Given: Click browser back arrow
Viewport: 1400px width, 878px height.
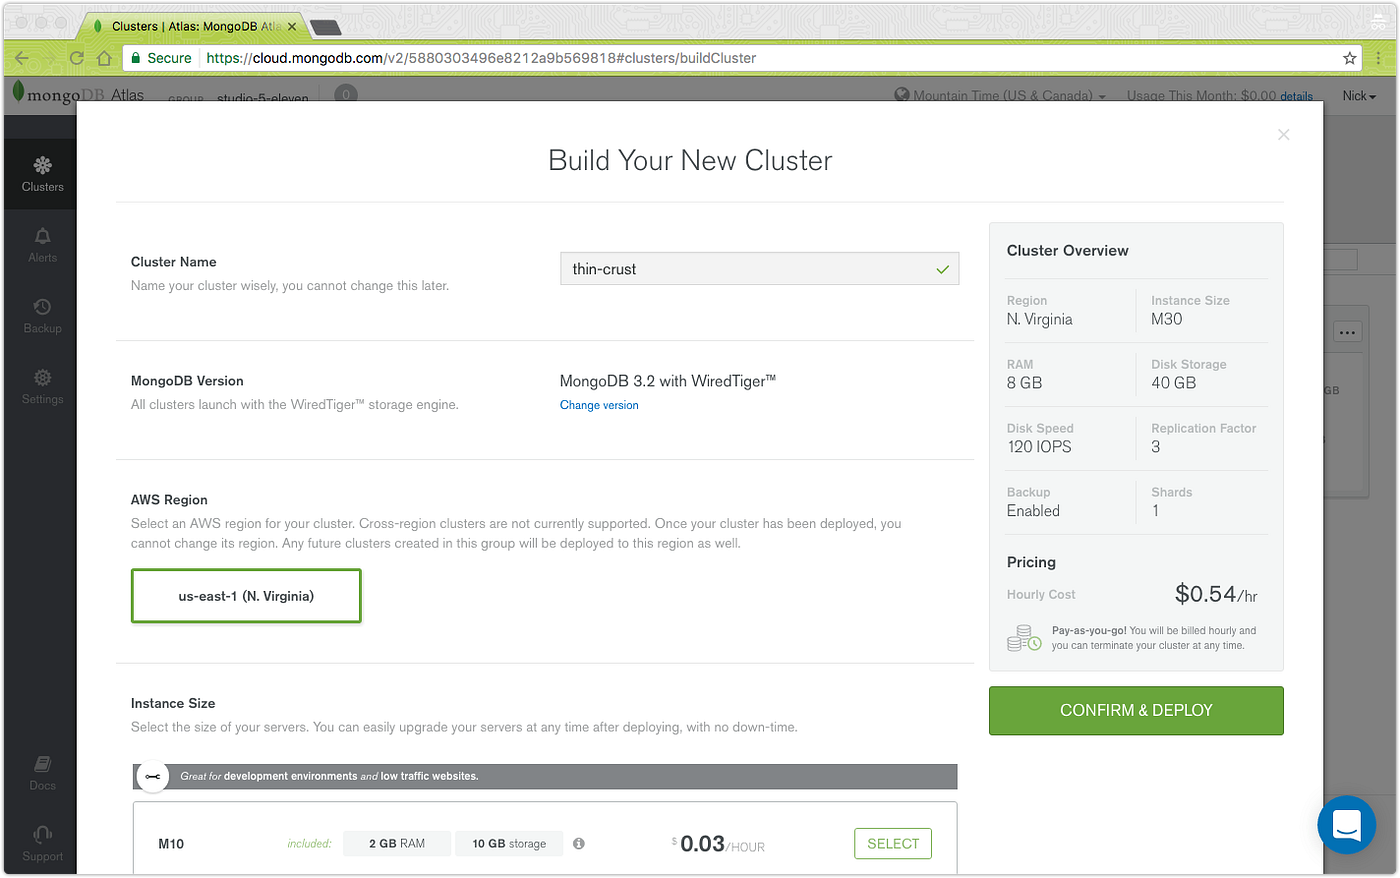Looking at the screenshot, I should click(x=22, y=58).
